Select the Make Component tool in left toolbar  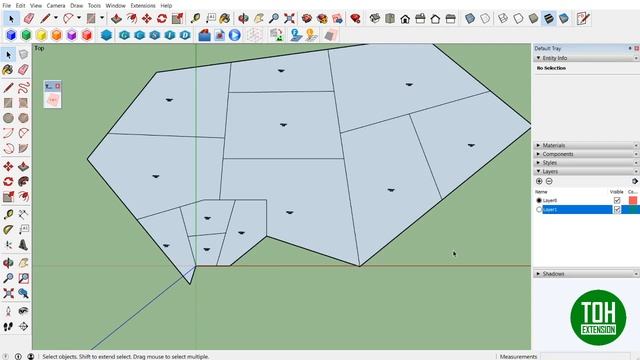coord(23,54)
